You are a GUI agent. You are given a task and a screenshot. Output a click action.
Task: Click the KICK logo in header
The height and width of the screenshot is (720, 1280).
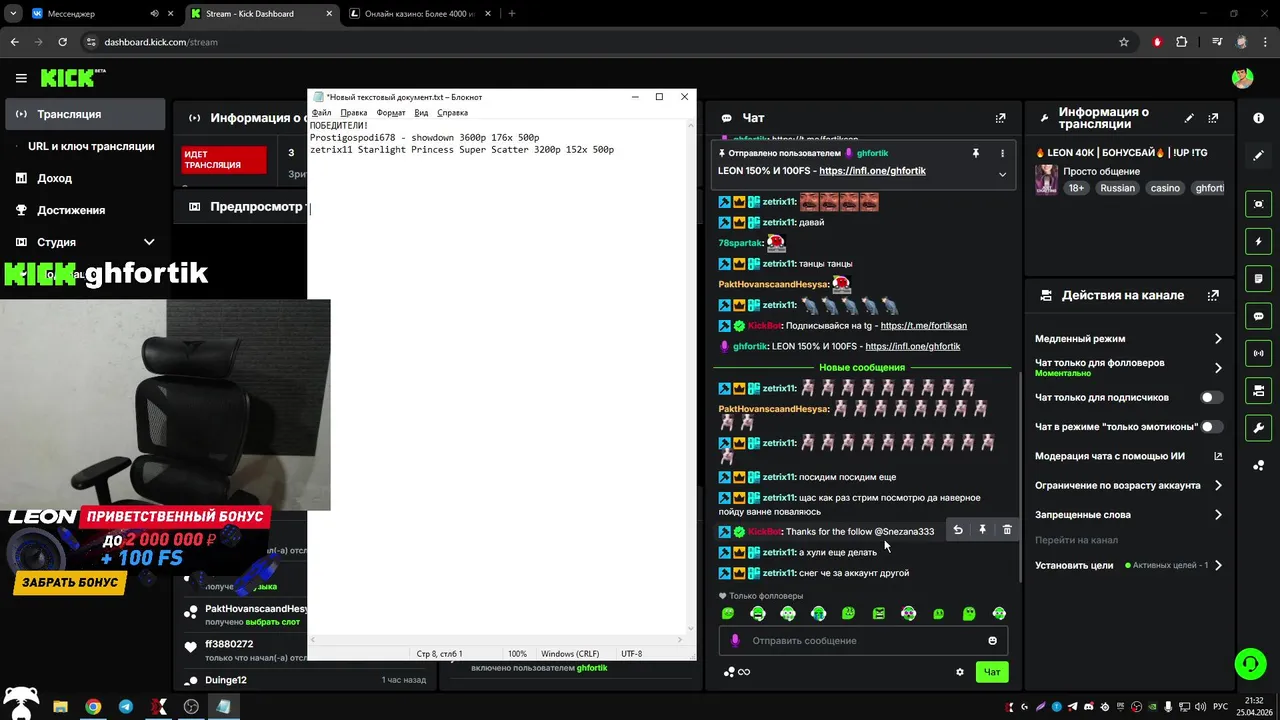click(x=73, y=78)
